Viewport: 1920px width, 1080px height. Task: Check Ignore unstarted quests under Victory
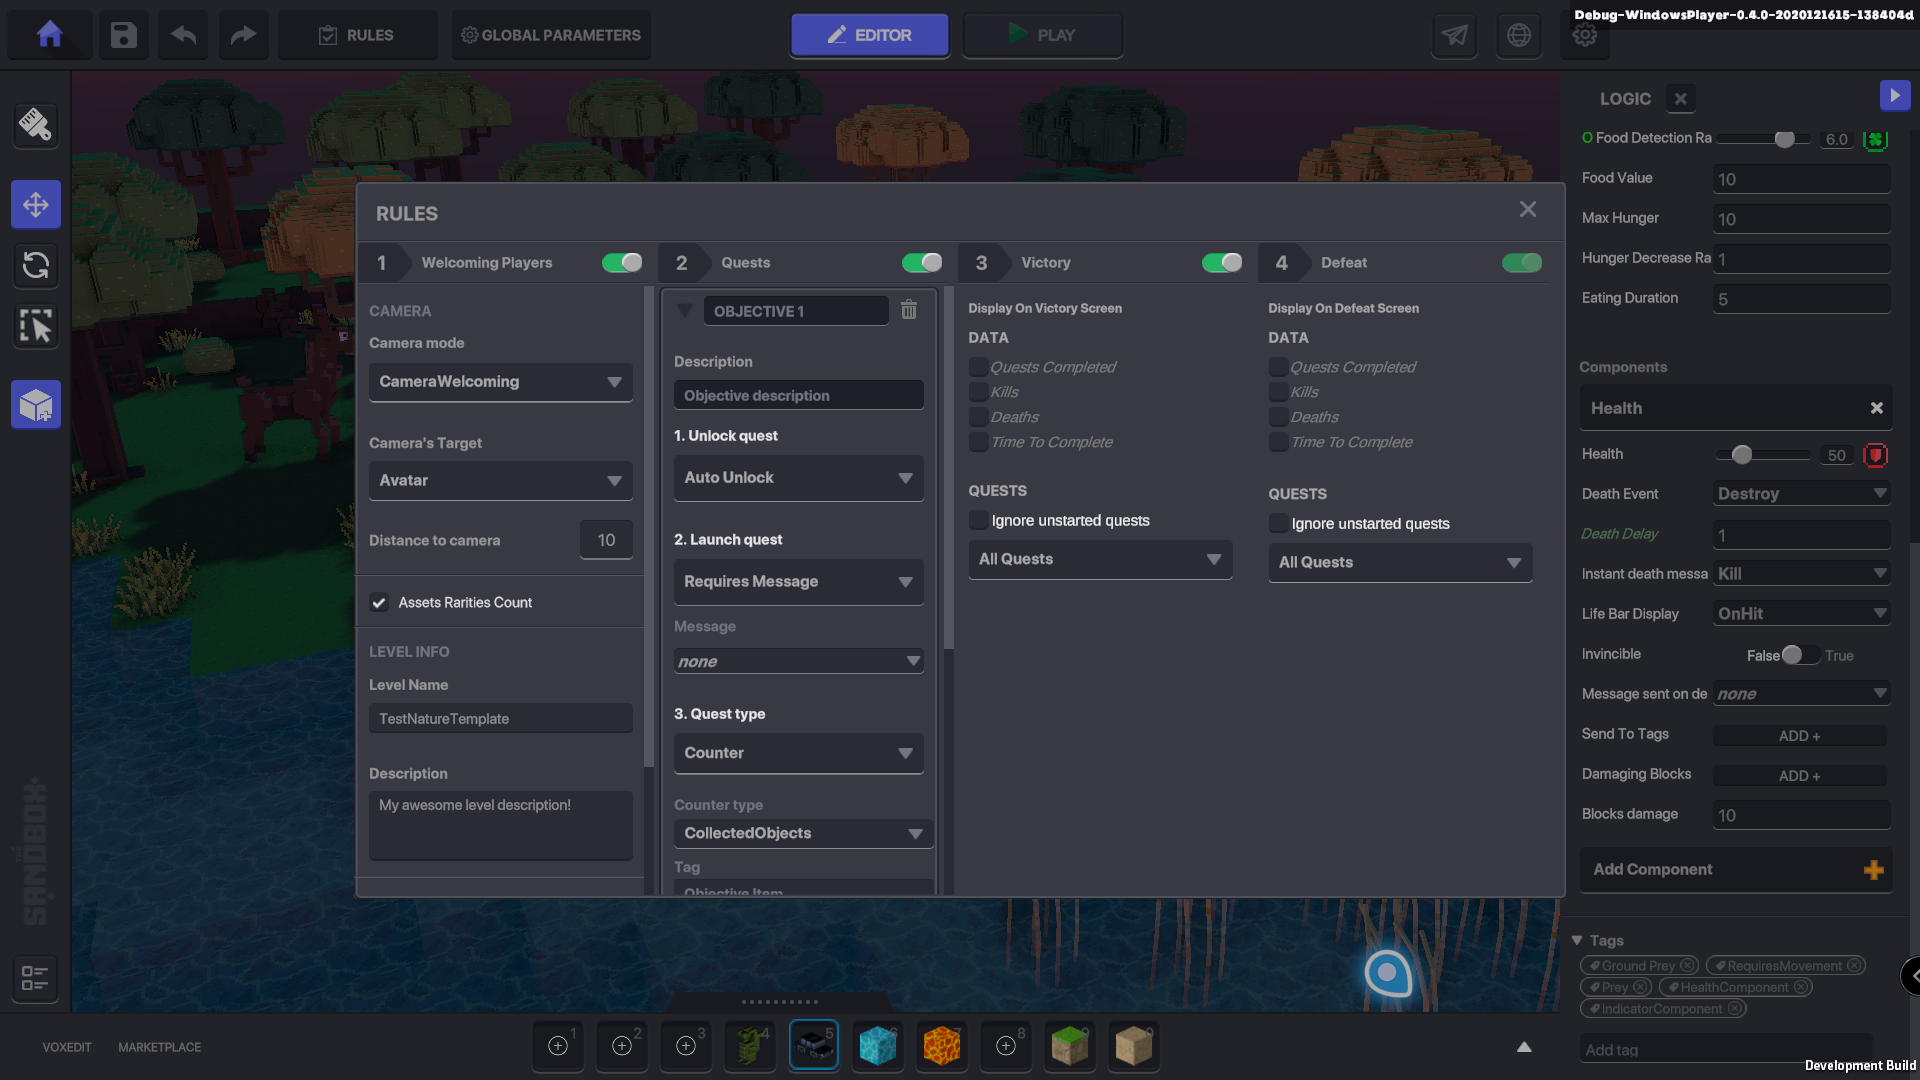pyautogui.click(x=978, y=520)
